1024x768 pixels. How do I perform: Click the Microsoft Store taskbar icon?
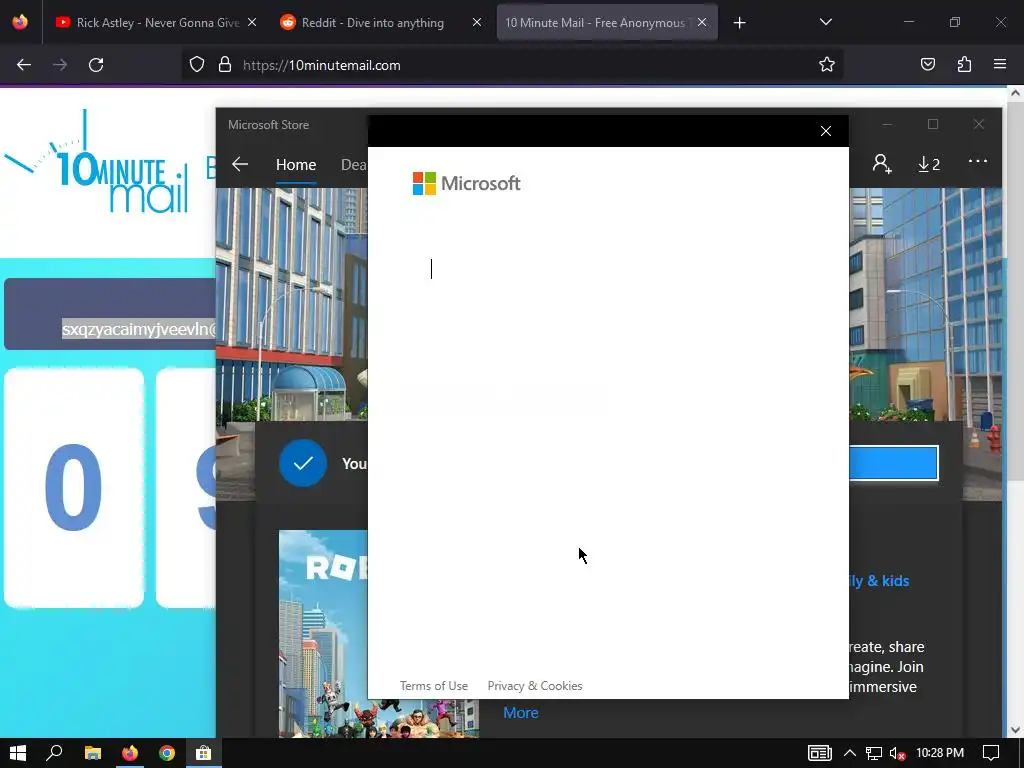pyautogui.click(x=204, y=753)
